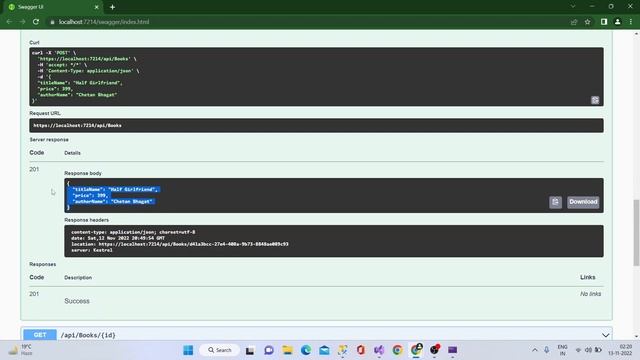Click the page vertical scrollbar thumb
The height and width of the screenshot is (360, 640).
[x=636, y=233]
